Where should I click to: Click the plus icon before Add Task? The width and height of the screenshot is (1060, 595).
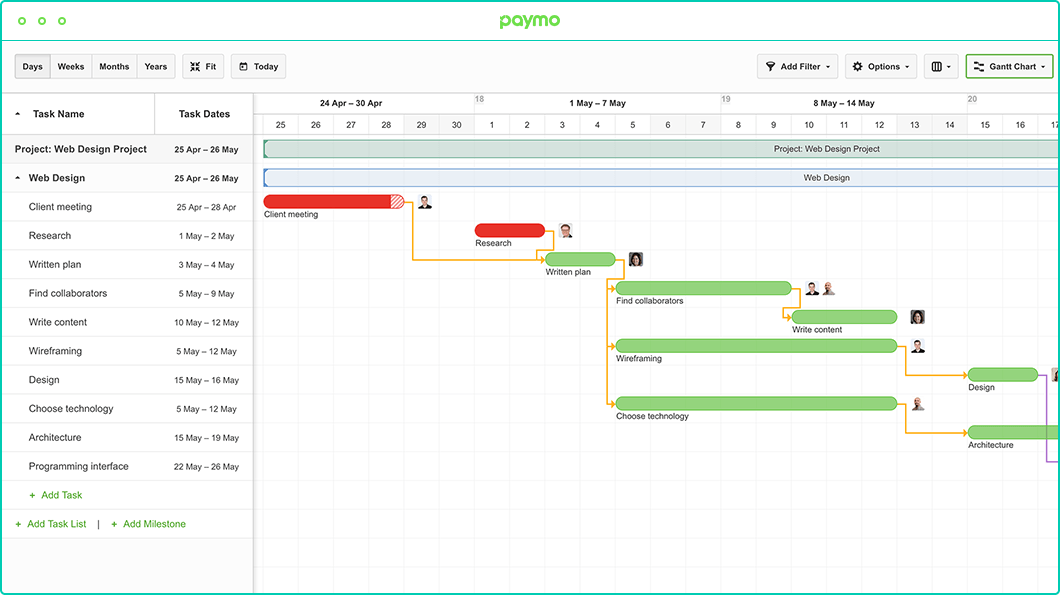32,496
